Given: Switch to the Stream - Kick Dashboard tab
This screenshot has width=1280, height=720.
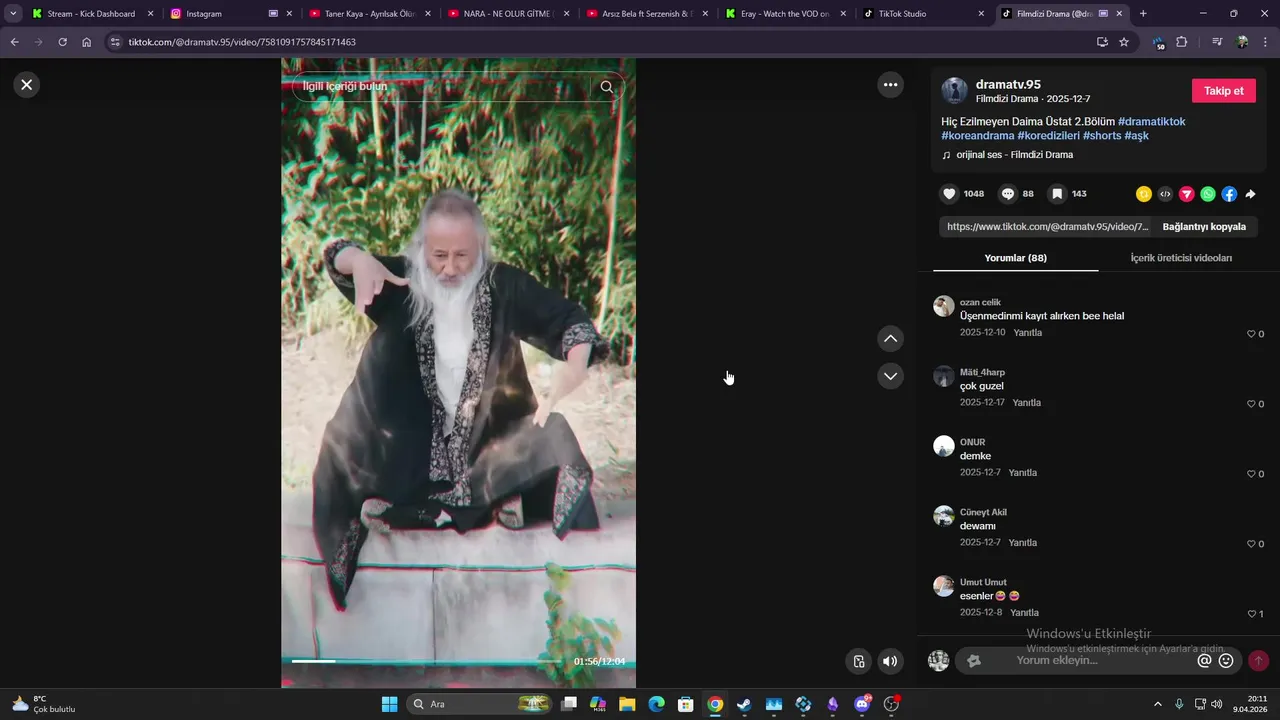Looking at the screenshot, I should (x=92, y=14).
